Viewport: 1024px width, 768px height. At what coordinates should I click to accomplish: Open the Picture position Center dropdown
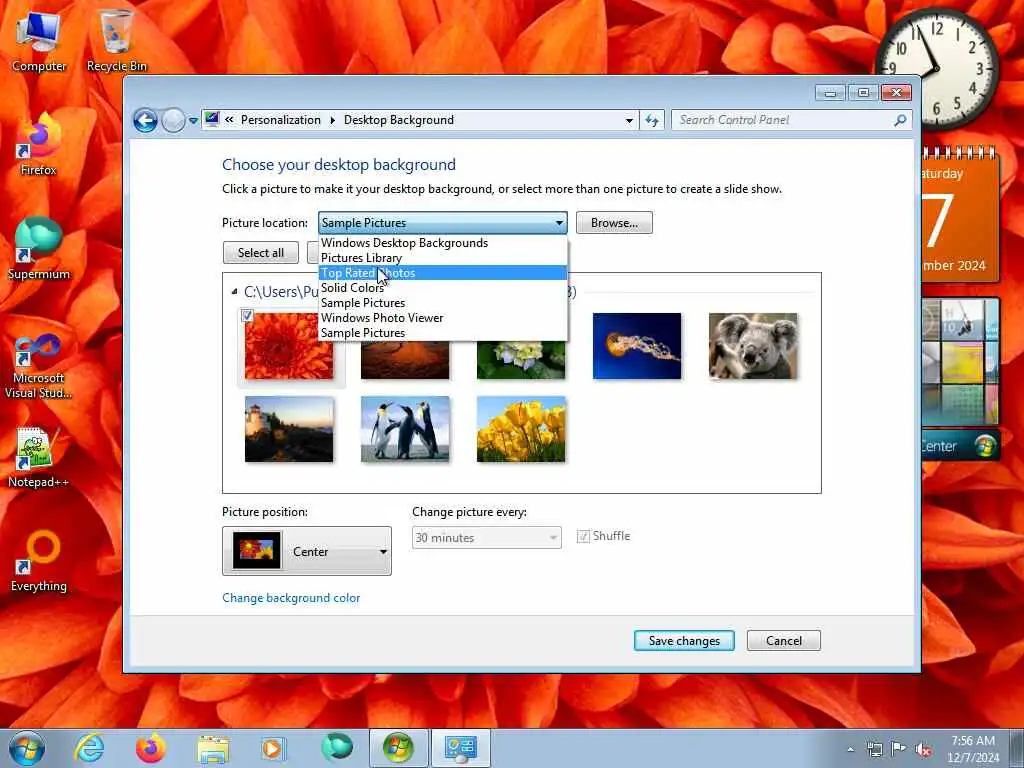(x=307, y=551)
